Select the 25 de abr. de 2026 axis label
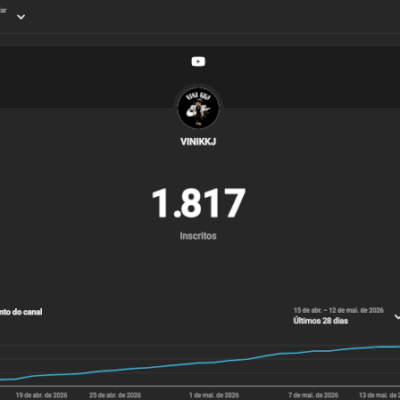The width and height of the screenshot is (400, 400). 115,395
